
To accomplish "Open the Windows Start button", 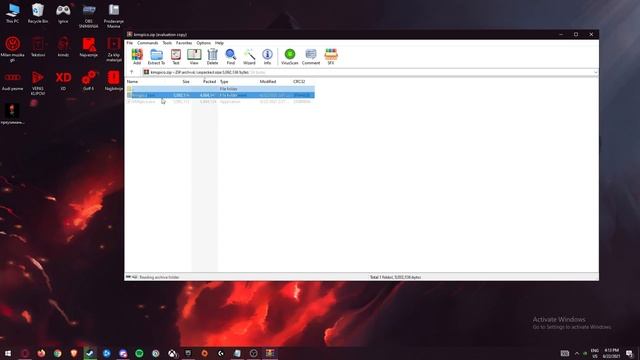I will (8, 353).
